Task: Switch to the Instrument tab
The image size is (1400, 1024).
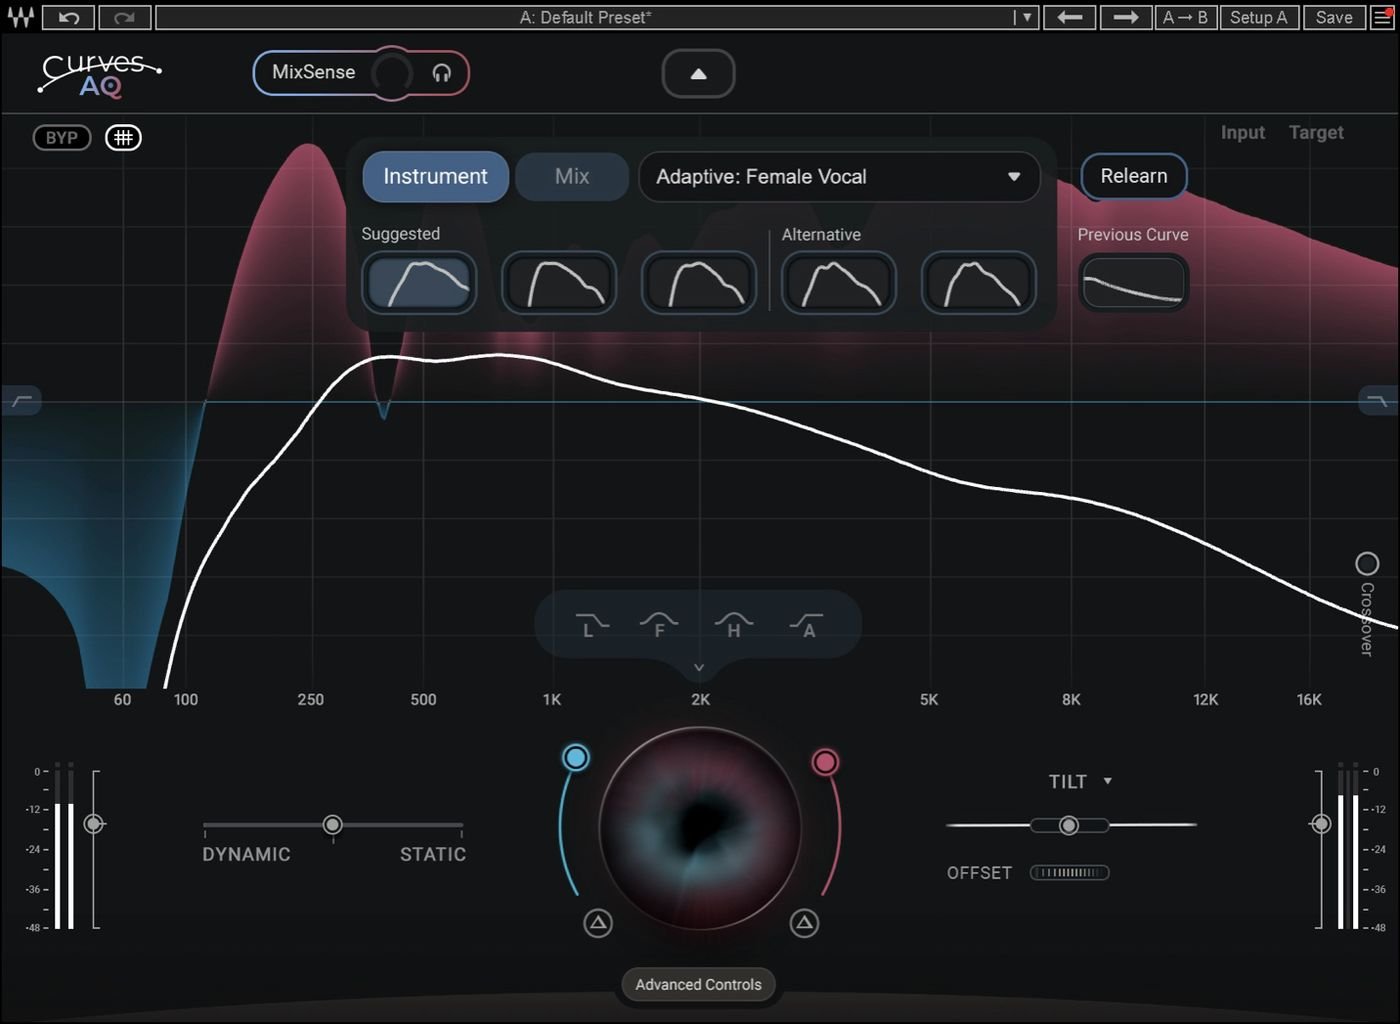Action: [x=436, y=177]
